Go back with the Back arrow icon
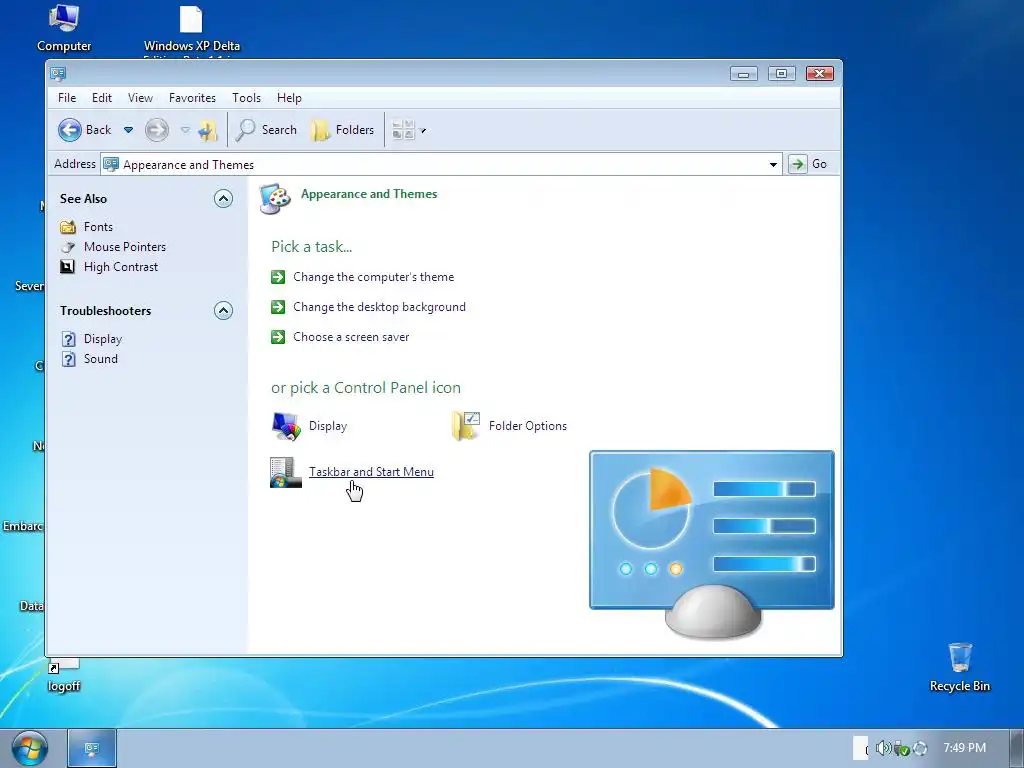1024x768 pixels. click(70, 130)
